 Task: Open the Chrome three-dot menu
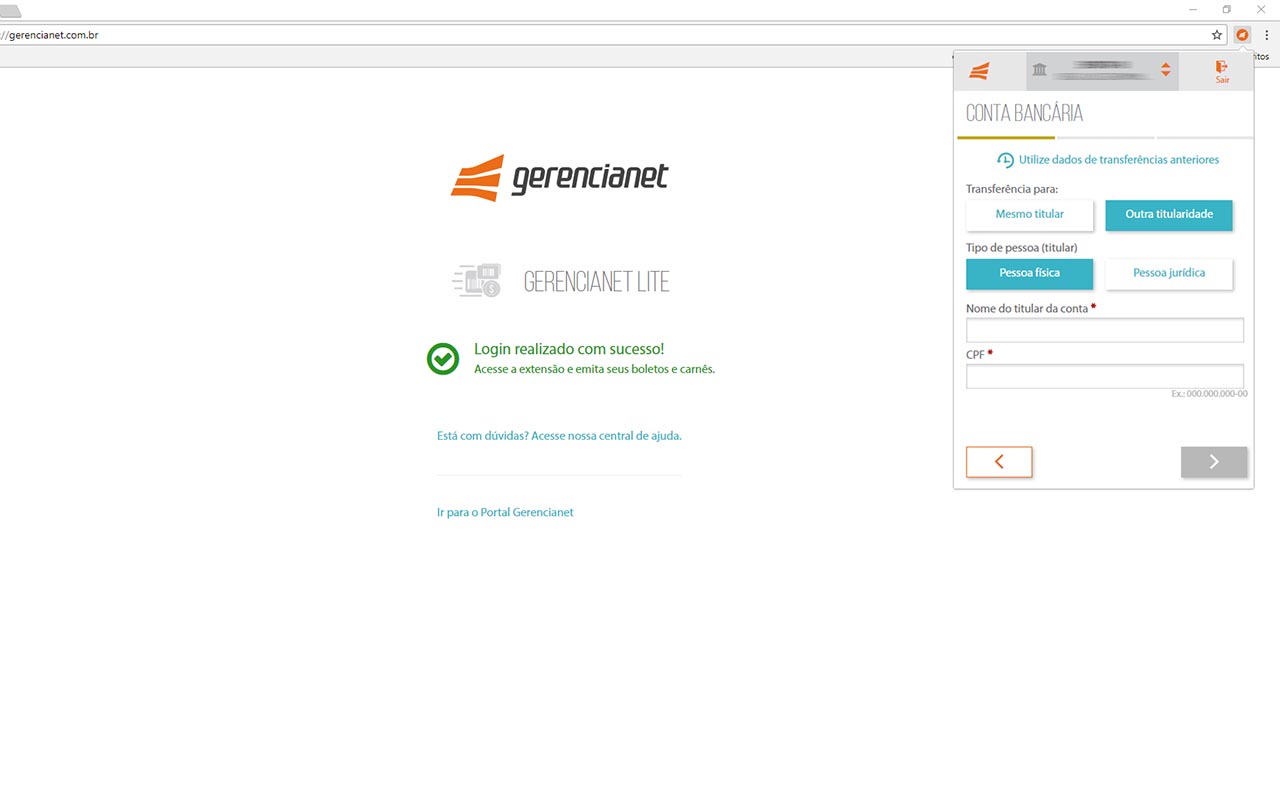[1266, 35]
